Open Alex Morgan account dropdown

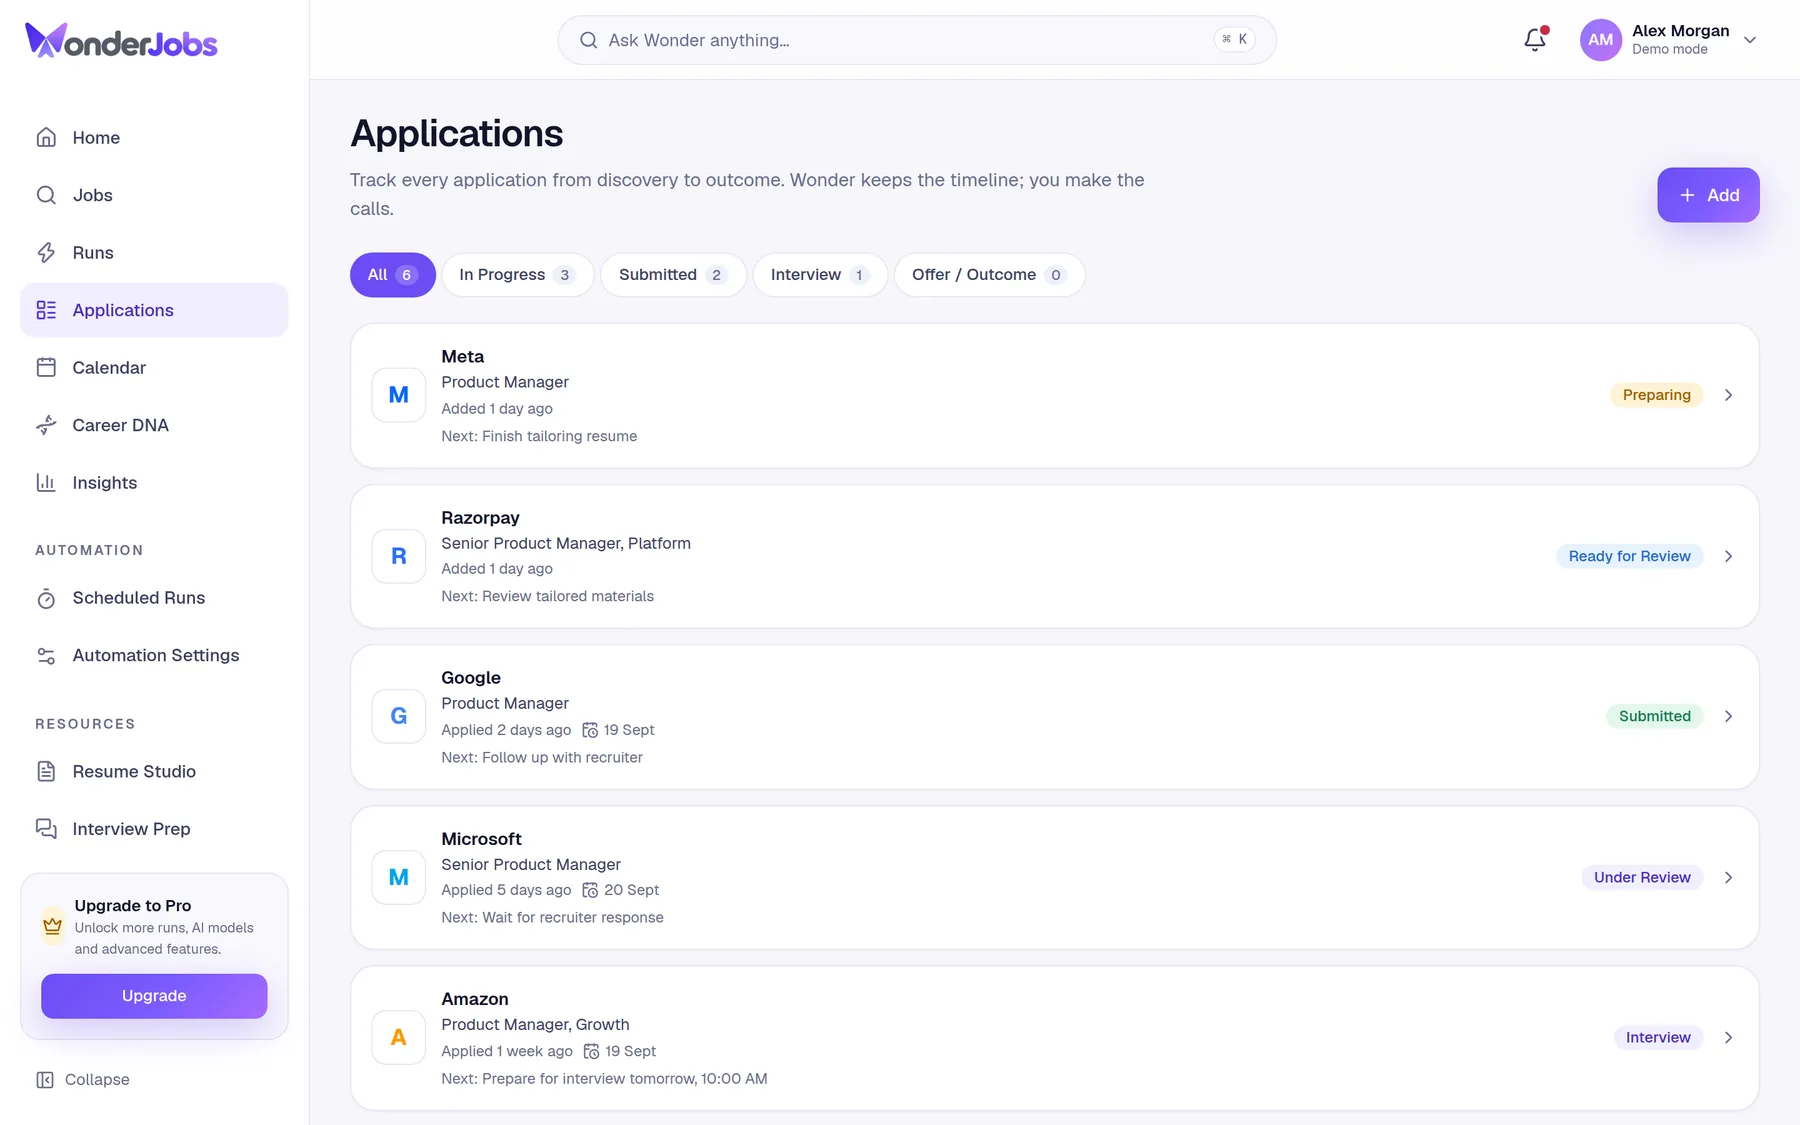point(1669,40)
